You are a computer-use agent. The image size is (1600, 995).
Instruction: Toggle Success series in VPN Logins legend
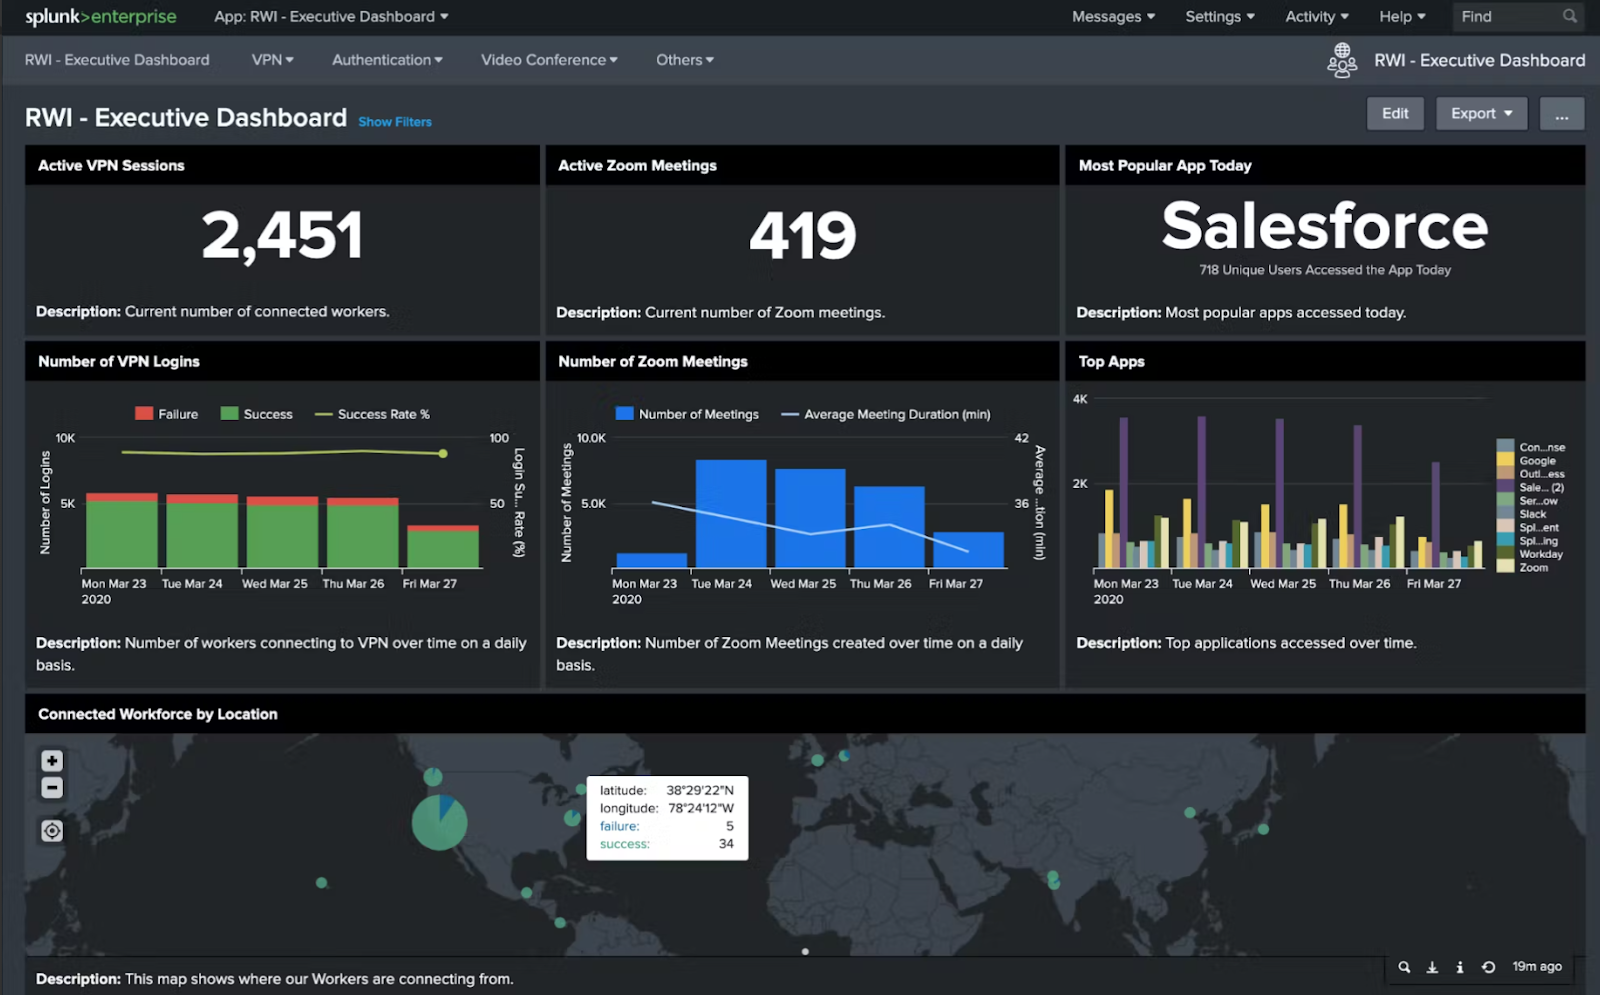coord(257,414)
